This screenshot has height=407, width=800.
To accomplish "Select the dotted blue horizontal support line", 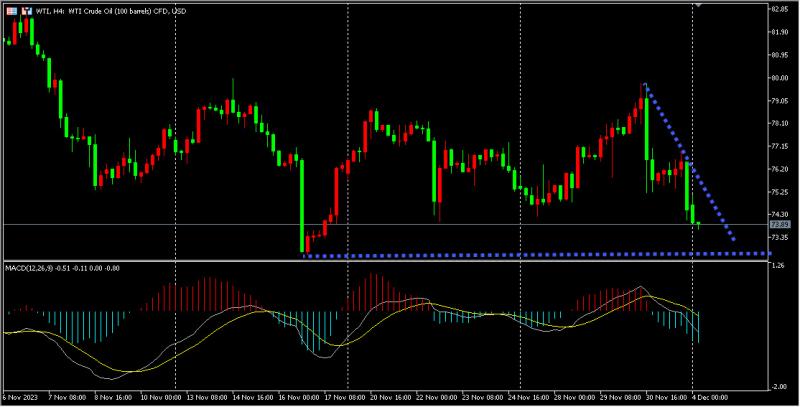I will coord(537,254).
